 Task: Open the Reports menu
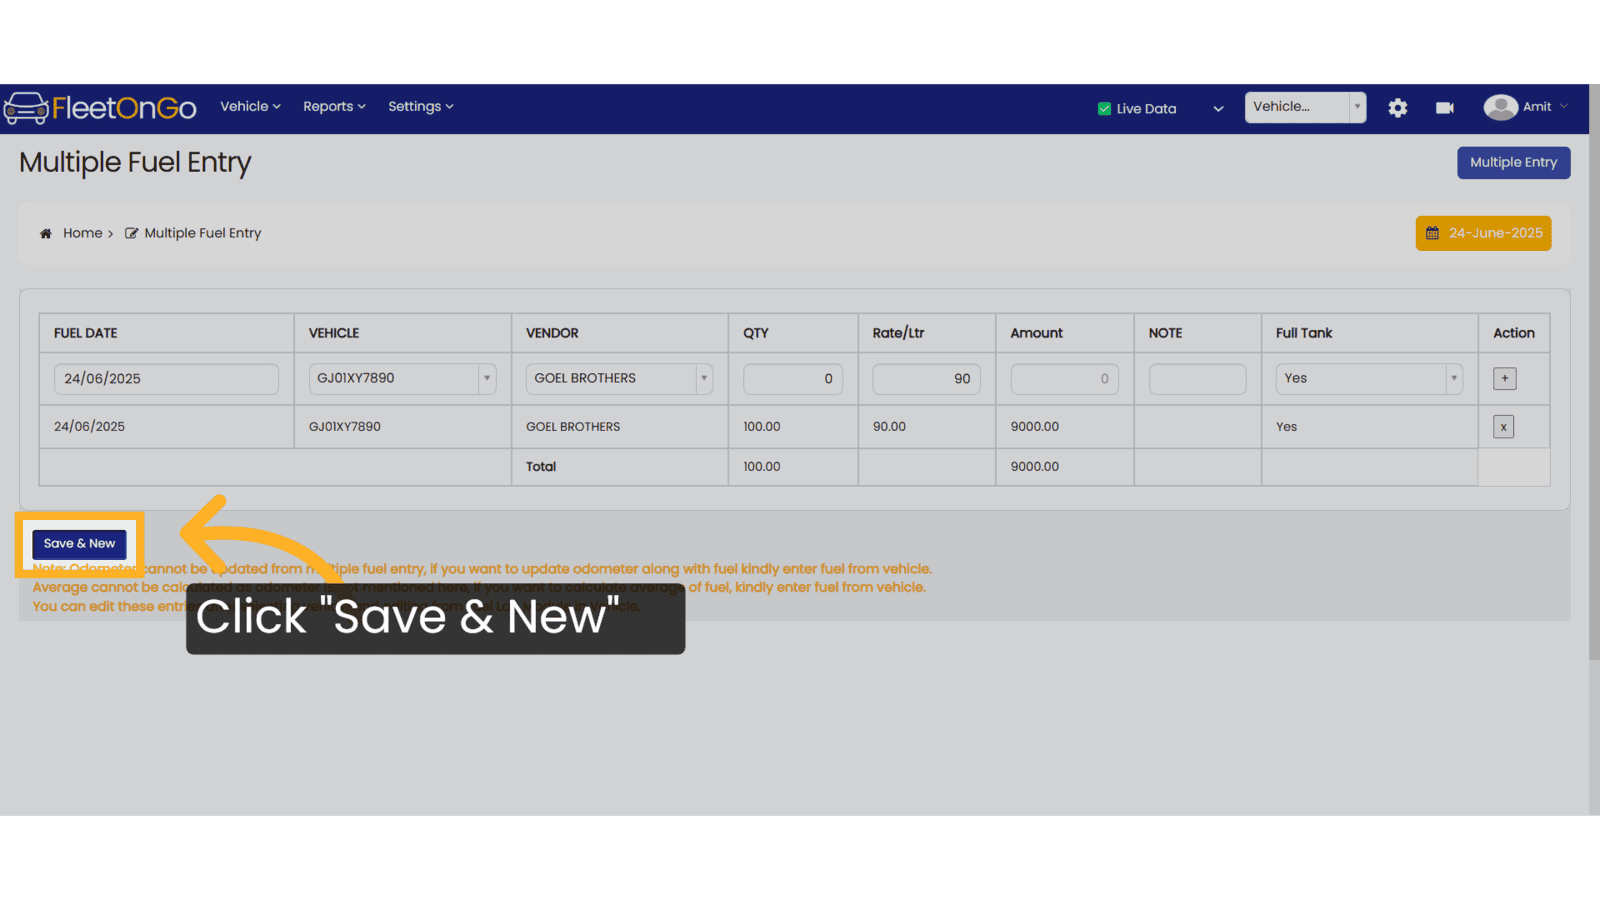coord(334,106)
